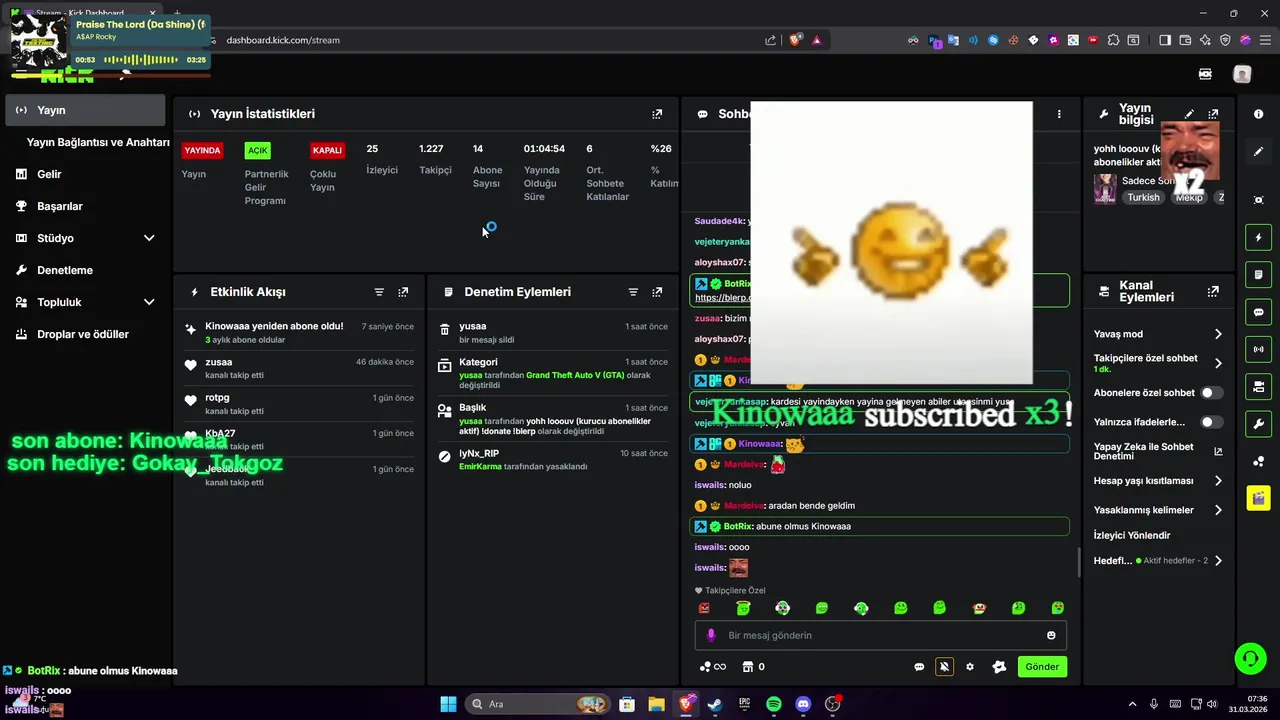Expand Yasaklanmış kelimeler arrow

1218,510
